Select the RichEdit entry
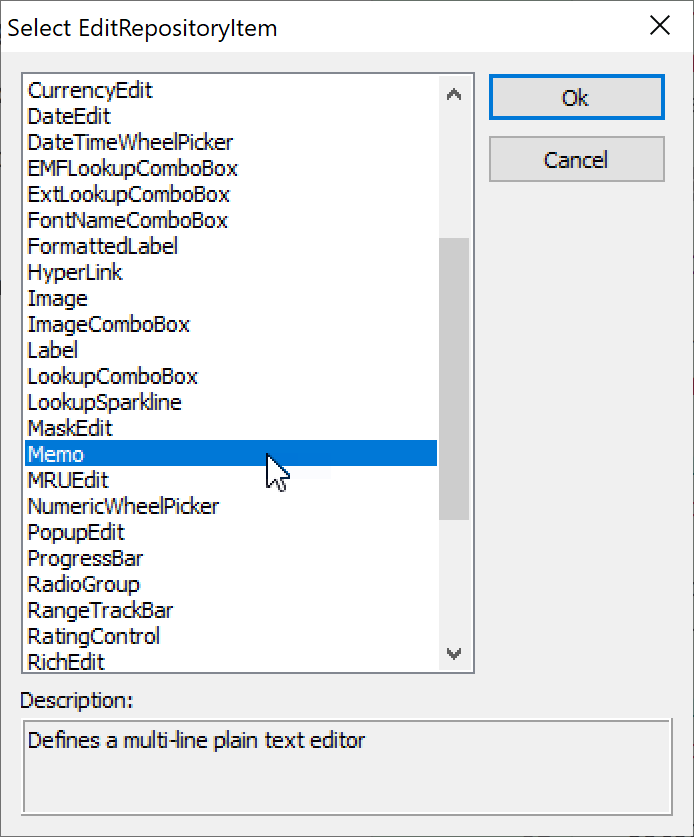 pyautogui.click(x=66, y=661)
